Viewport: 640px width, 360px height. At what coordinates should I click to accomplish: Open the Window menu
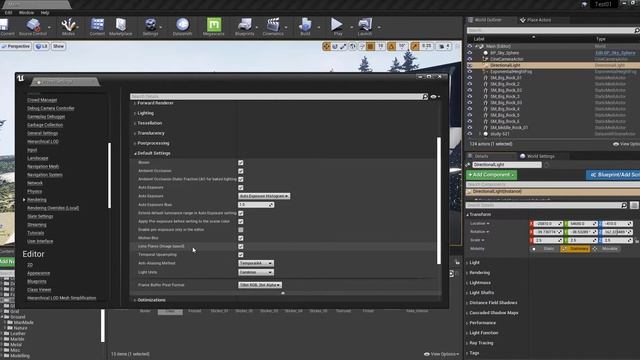[x=26, y=13]
